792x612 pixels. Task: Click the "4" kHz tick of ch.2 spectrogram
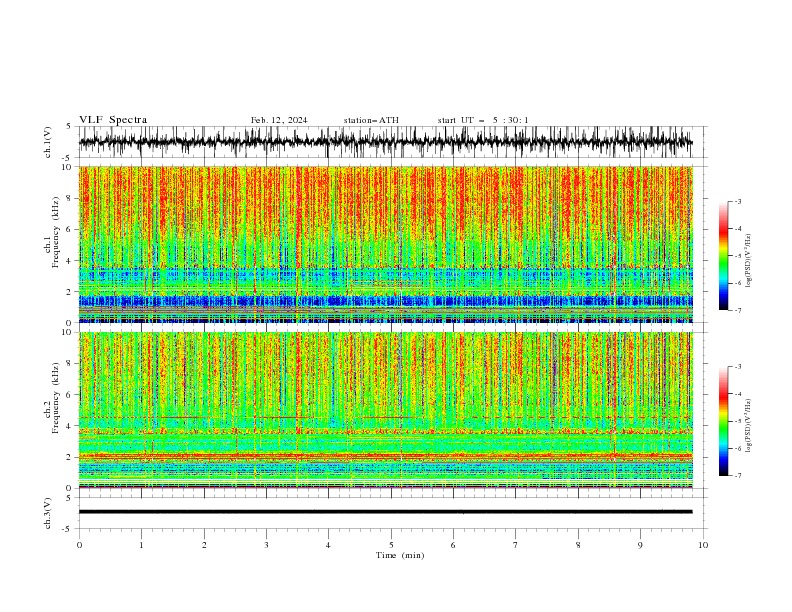(70, 426)
